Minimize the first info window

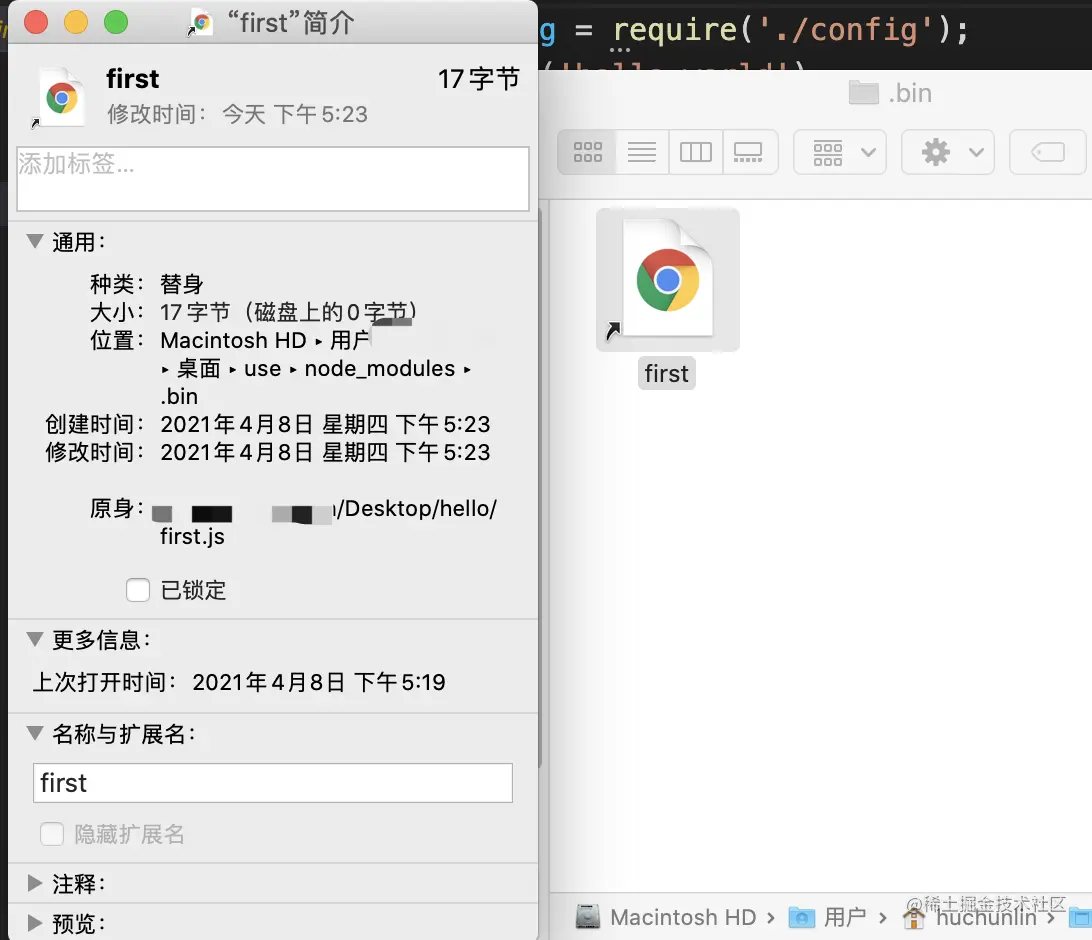point(76,22)
